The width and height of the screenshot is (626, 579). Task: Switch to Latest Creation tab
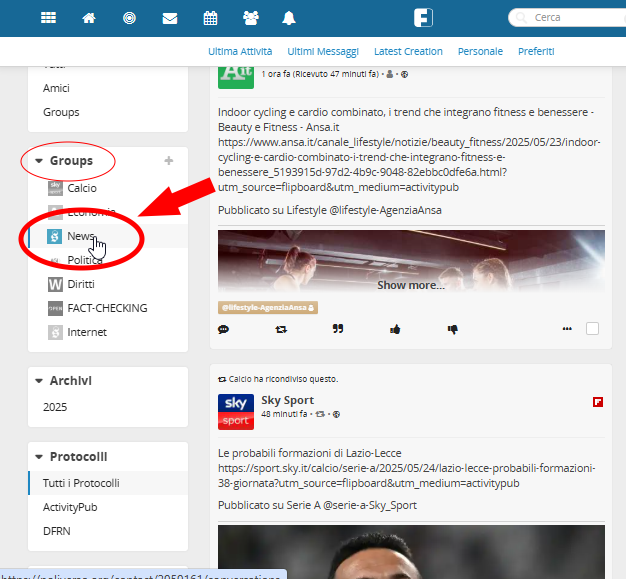pos(408,52)
